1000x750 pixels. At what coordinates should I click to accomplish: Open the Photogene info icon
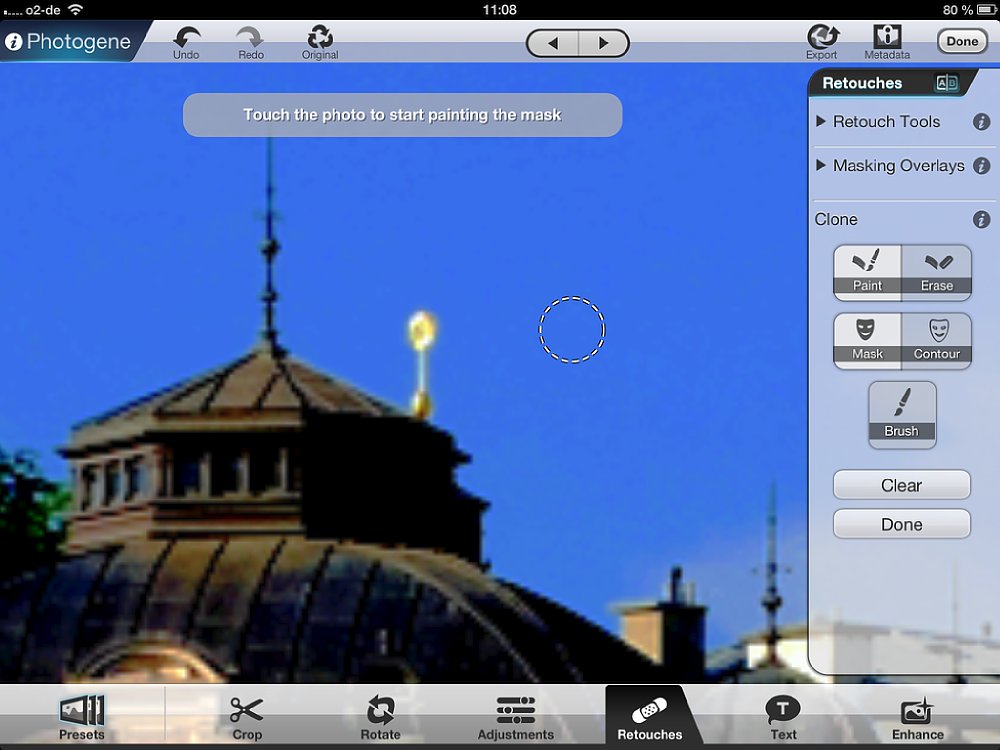14,42
